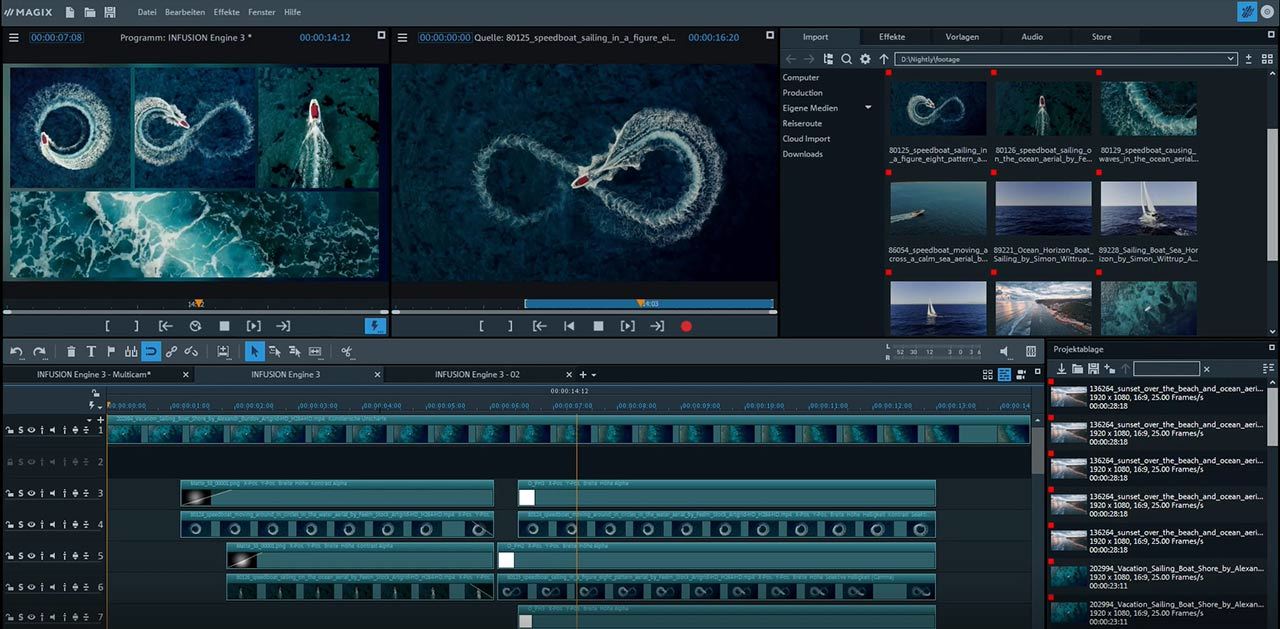Add a new timeline tab with plus

(x=582, y=375)
